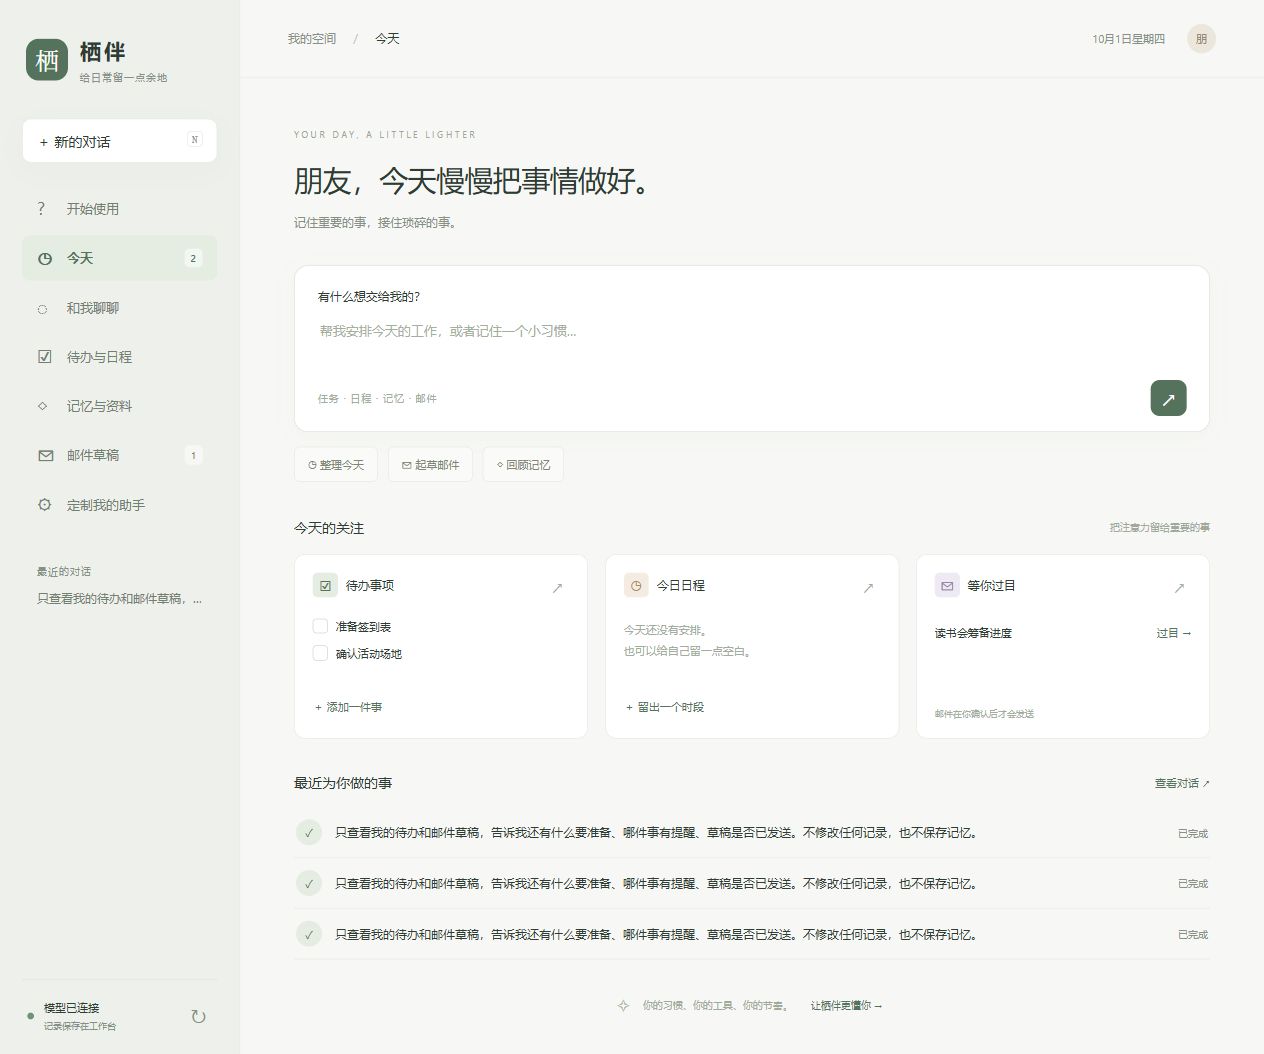Image resolution: width=1264 pixels, height=1054 pixels.
Task: Click the 模型已连接 status text
Action: click(x=72, y=1008)
